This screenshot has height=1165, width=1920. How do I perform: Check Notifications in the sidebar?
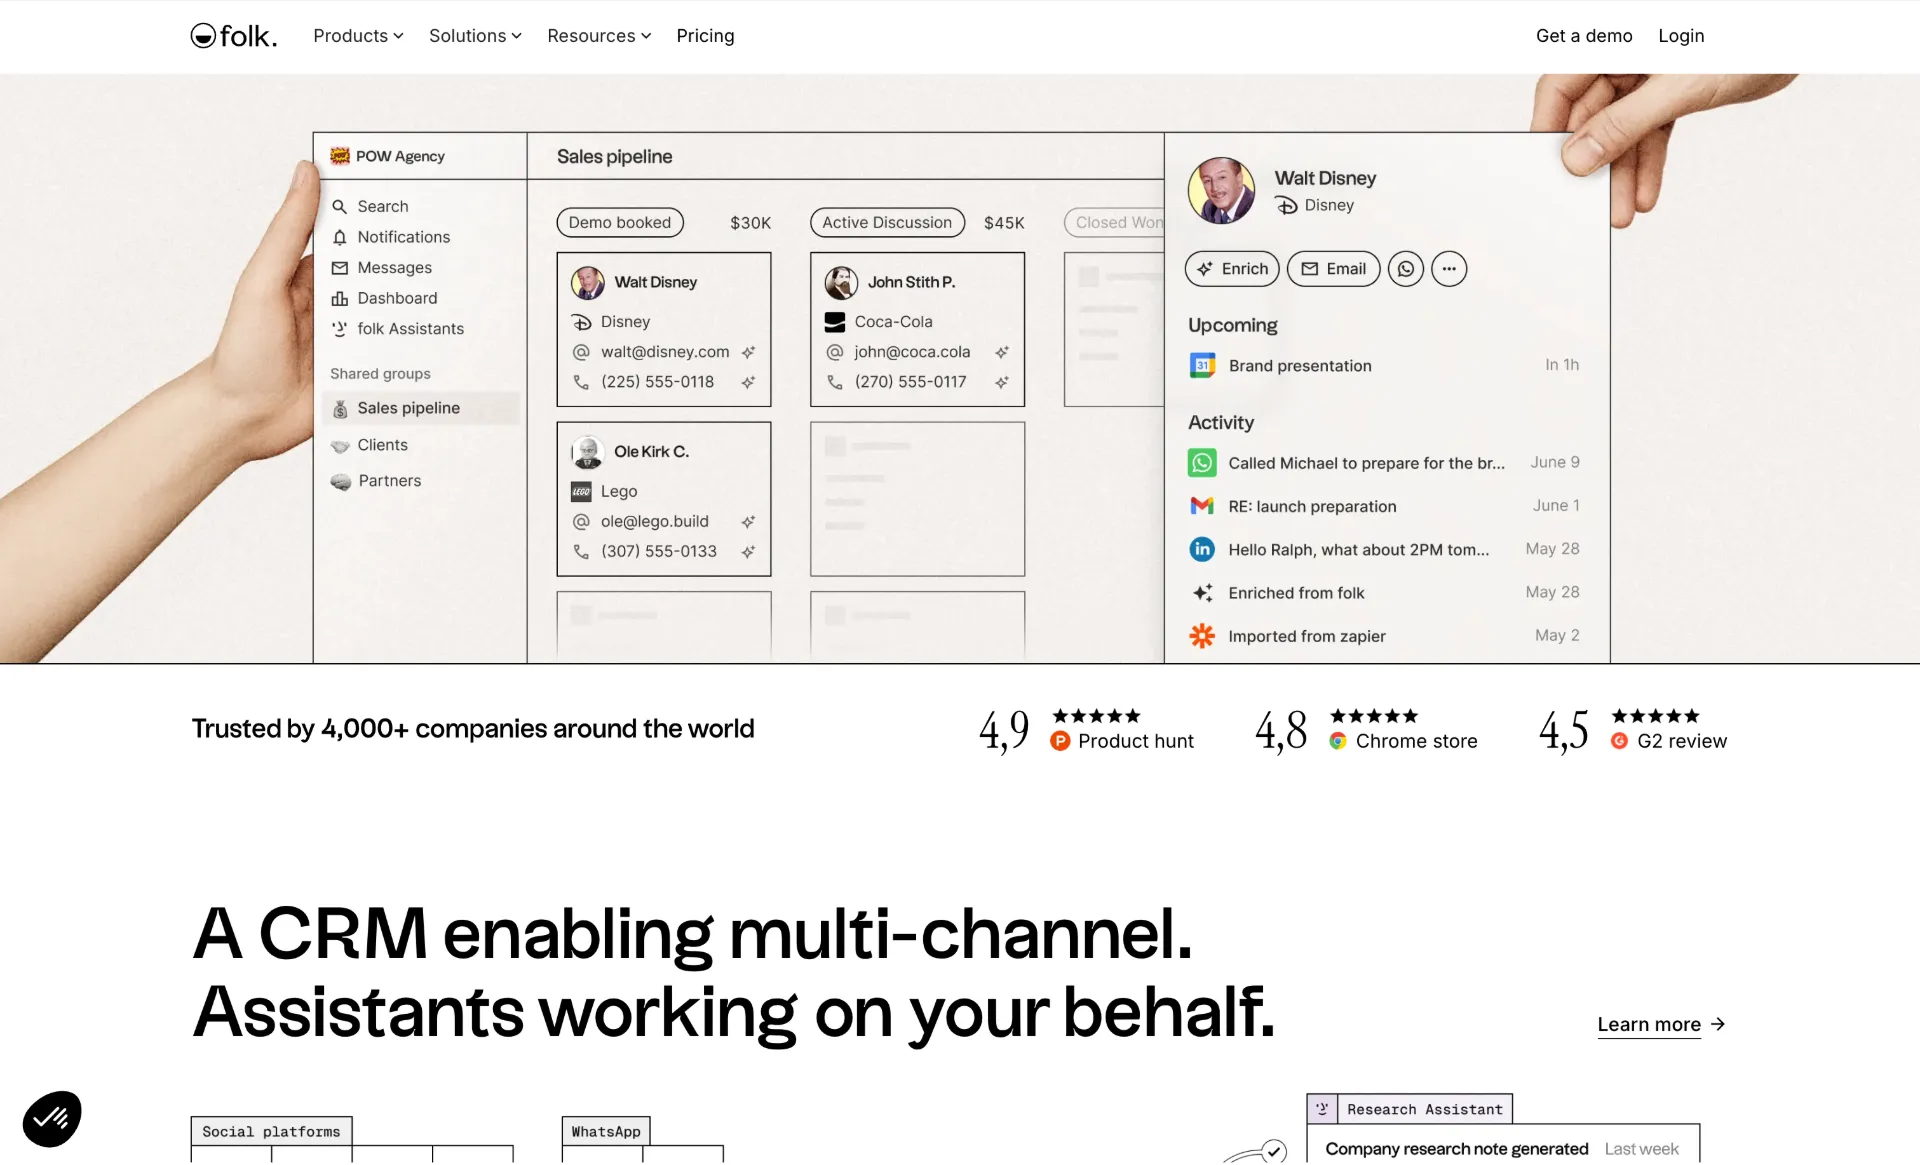pyautogui.click(x=403, y=237)
